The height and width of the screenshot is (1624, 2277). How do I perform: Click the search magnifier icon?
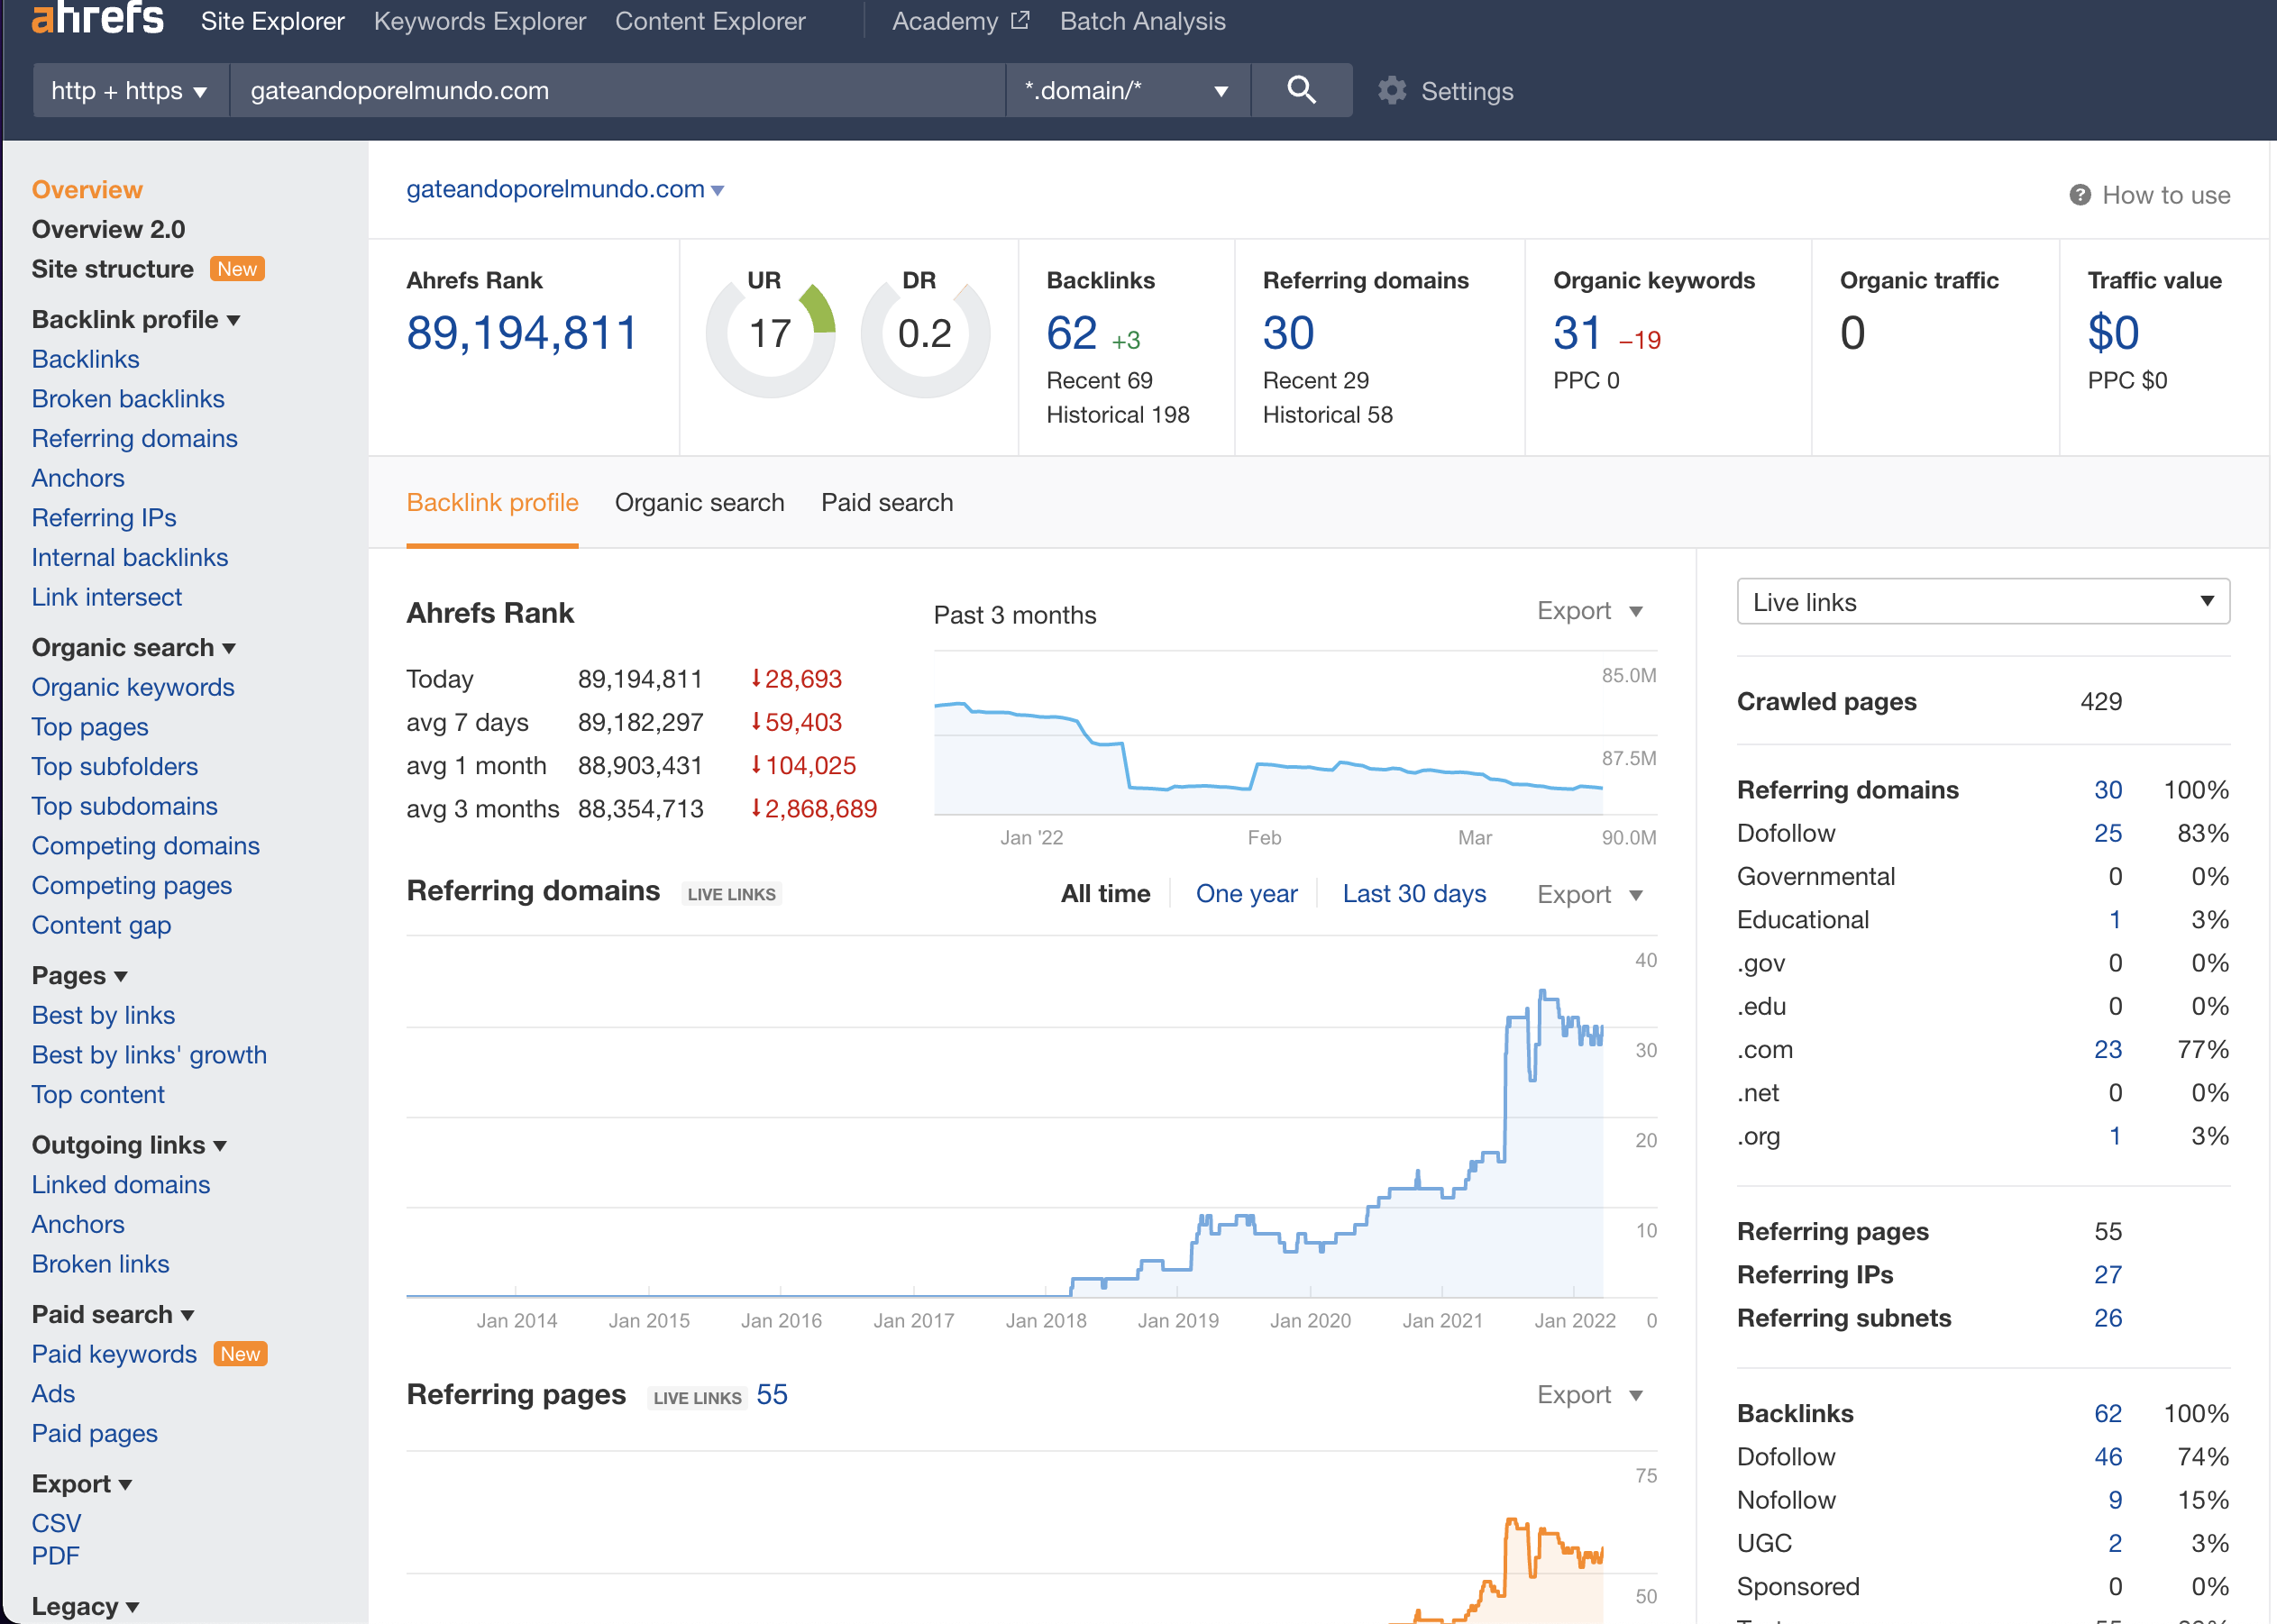tap(1301, 90)
